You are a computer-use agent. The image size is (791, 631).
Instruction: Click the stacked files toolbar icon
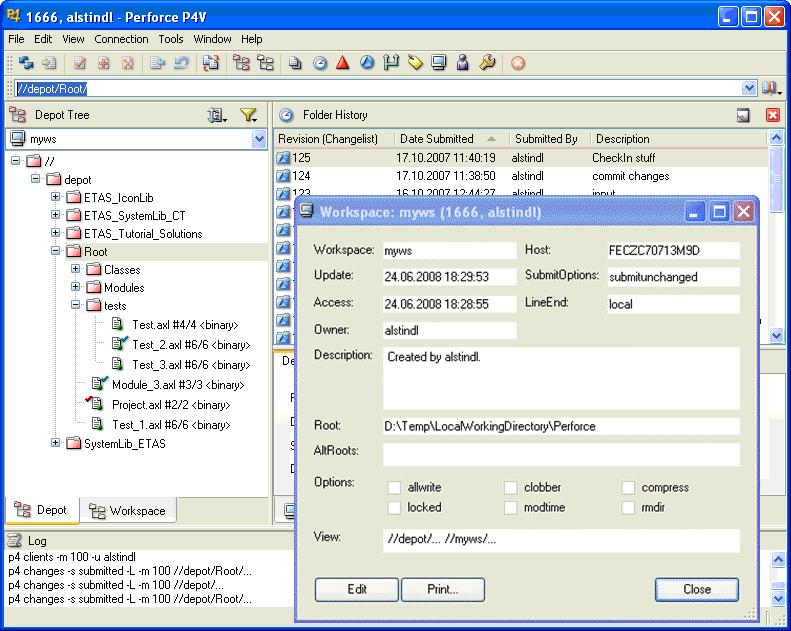coord(295,63)
